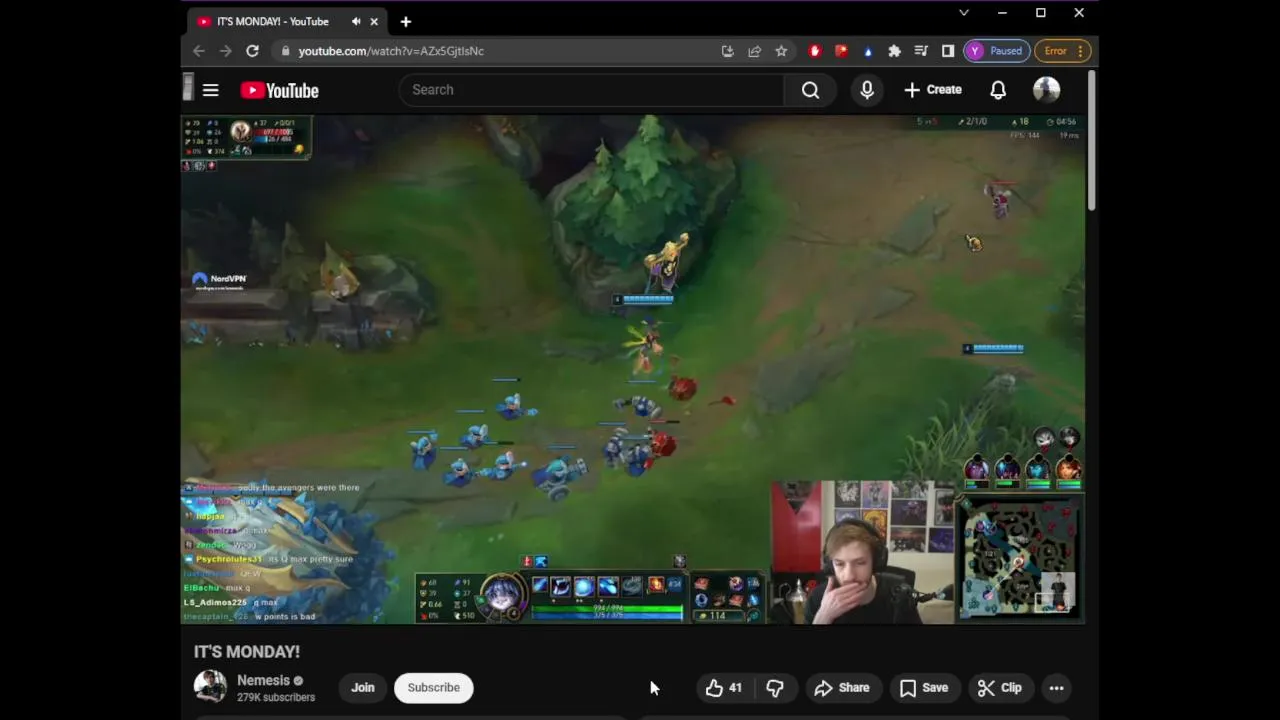Run search with the magnifier button
1280x720 pixels.
point(810,90)
